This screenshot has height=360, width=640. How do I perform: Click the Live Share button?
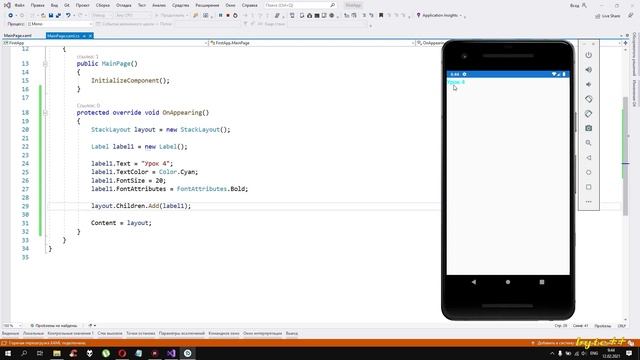[x=608, y=16]
